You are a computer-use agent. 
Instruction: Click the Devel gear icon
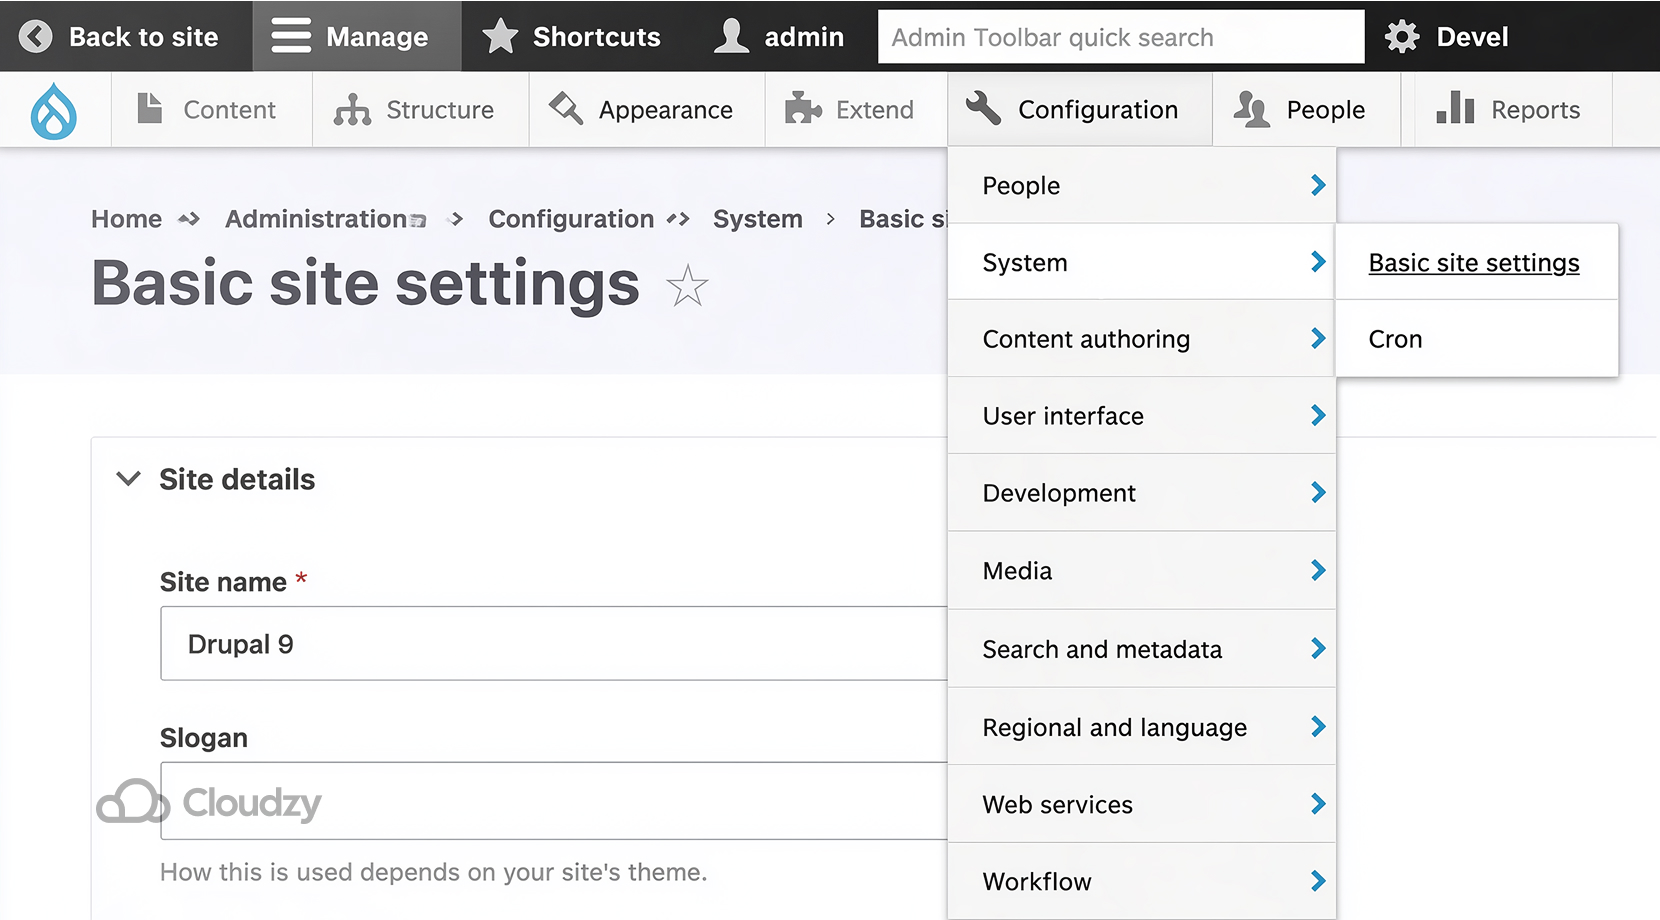[x=1402, y=36]
